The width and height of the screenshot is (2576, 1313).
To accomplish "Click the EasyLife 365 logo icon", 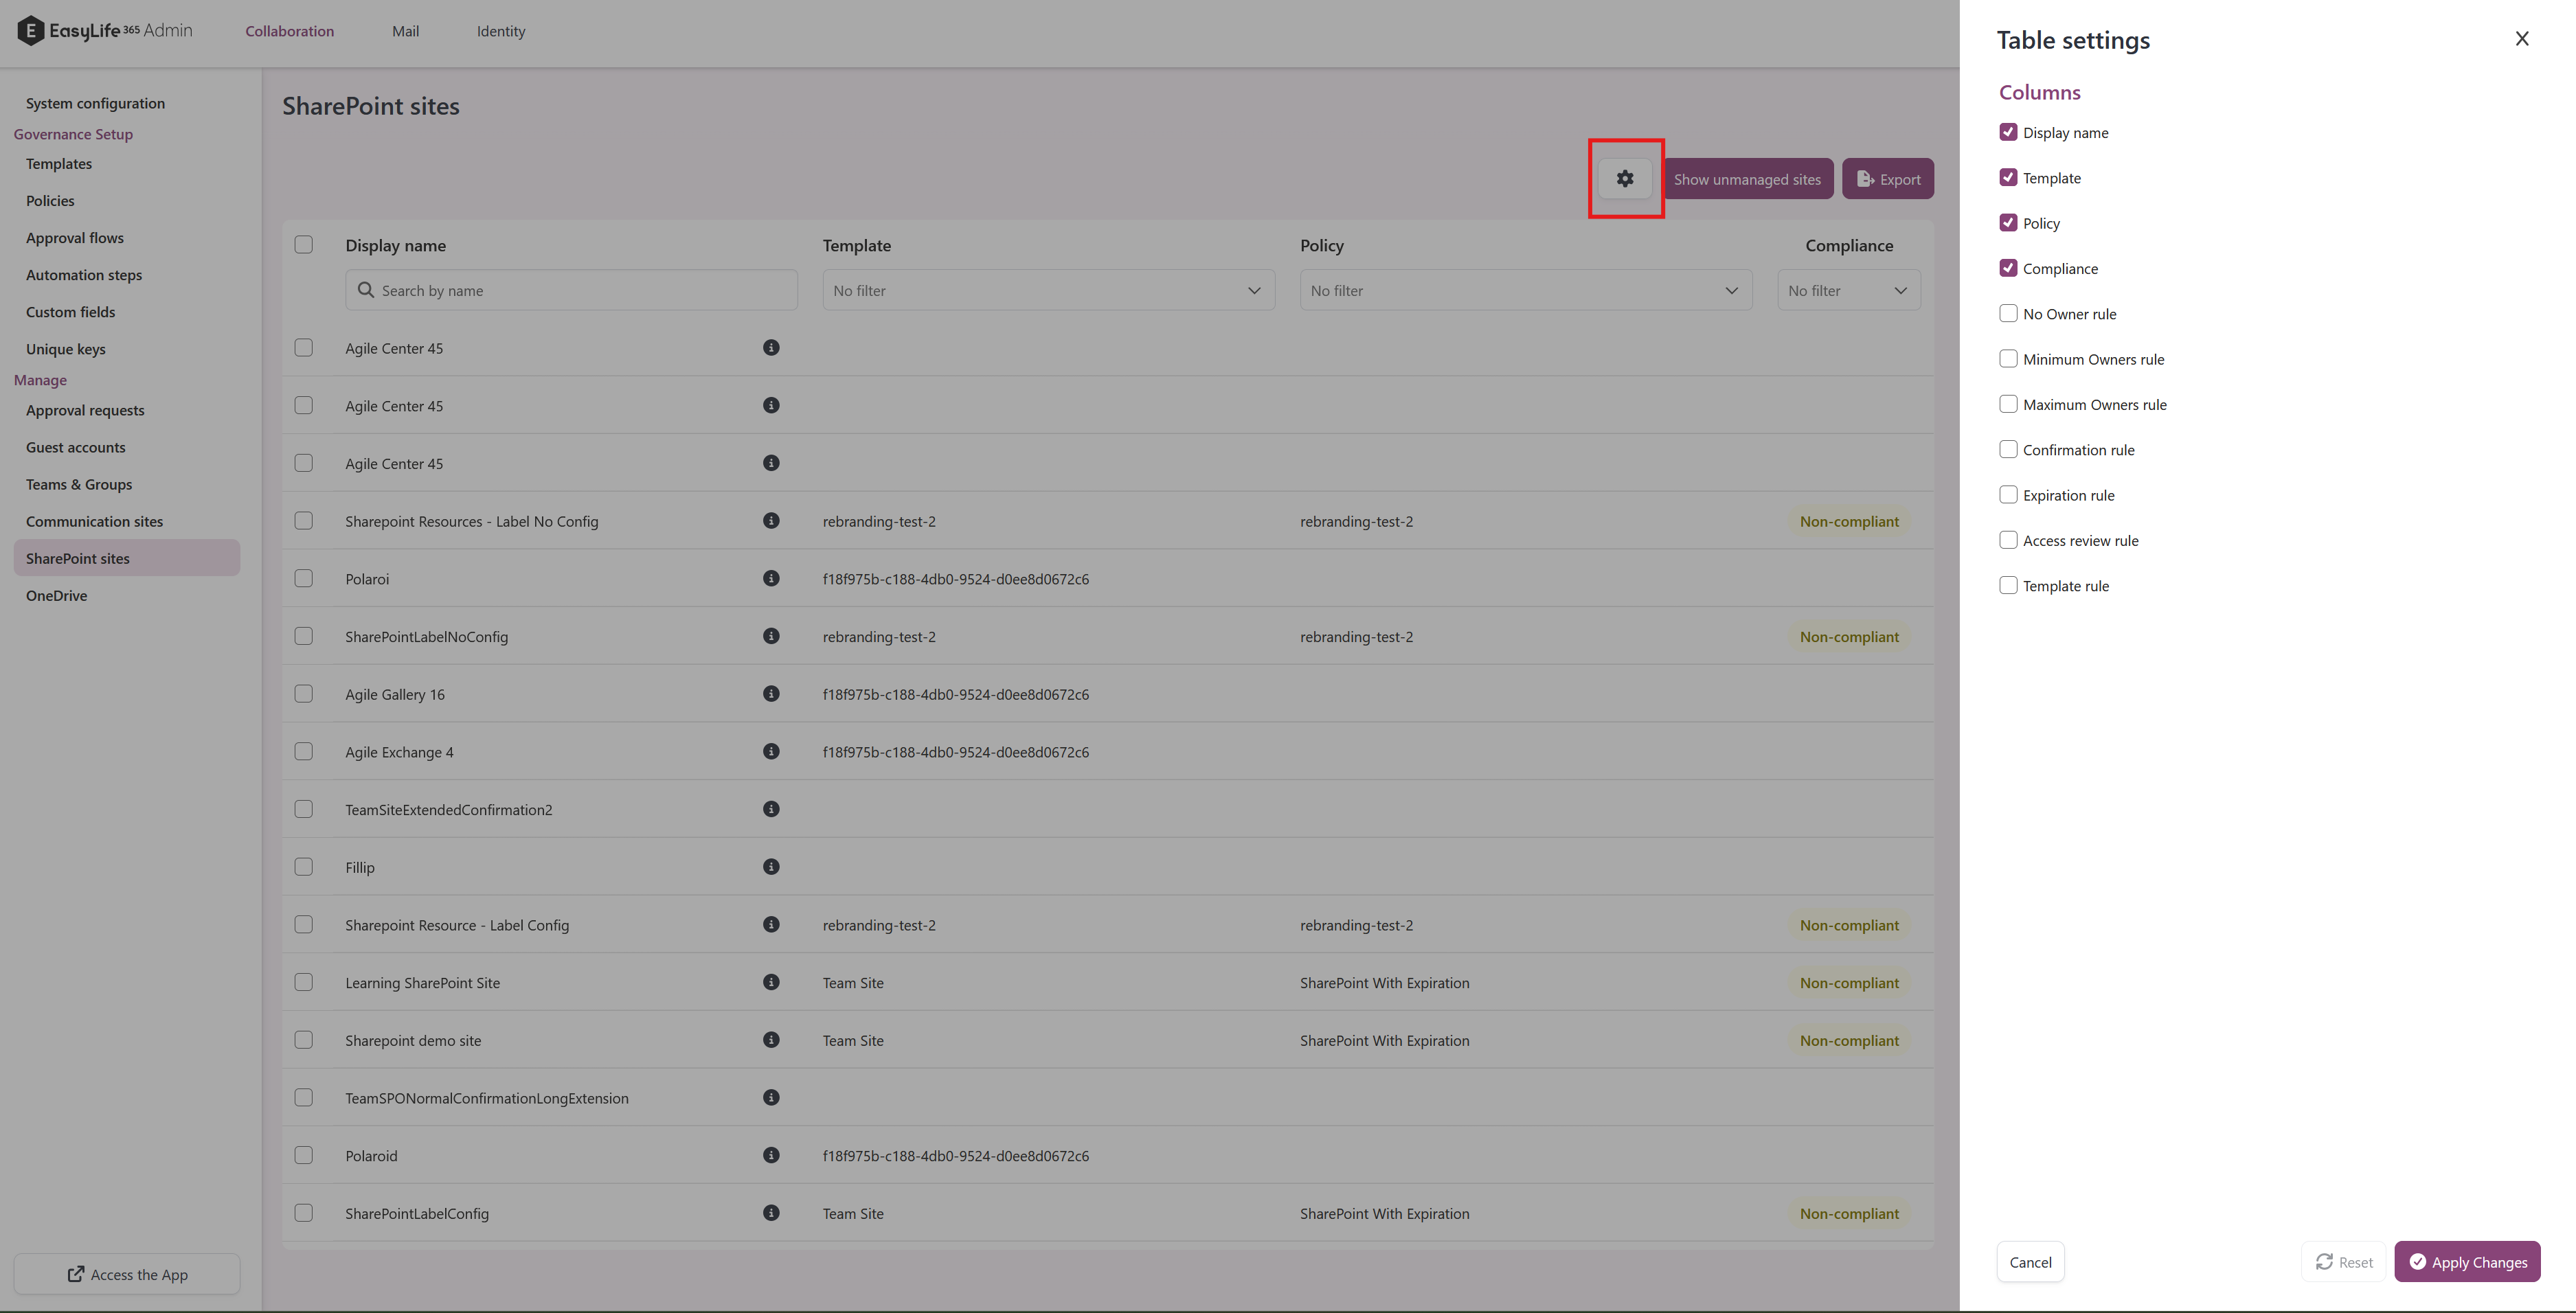I will (x=30, y=31).
